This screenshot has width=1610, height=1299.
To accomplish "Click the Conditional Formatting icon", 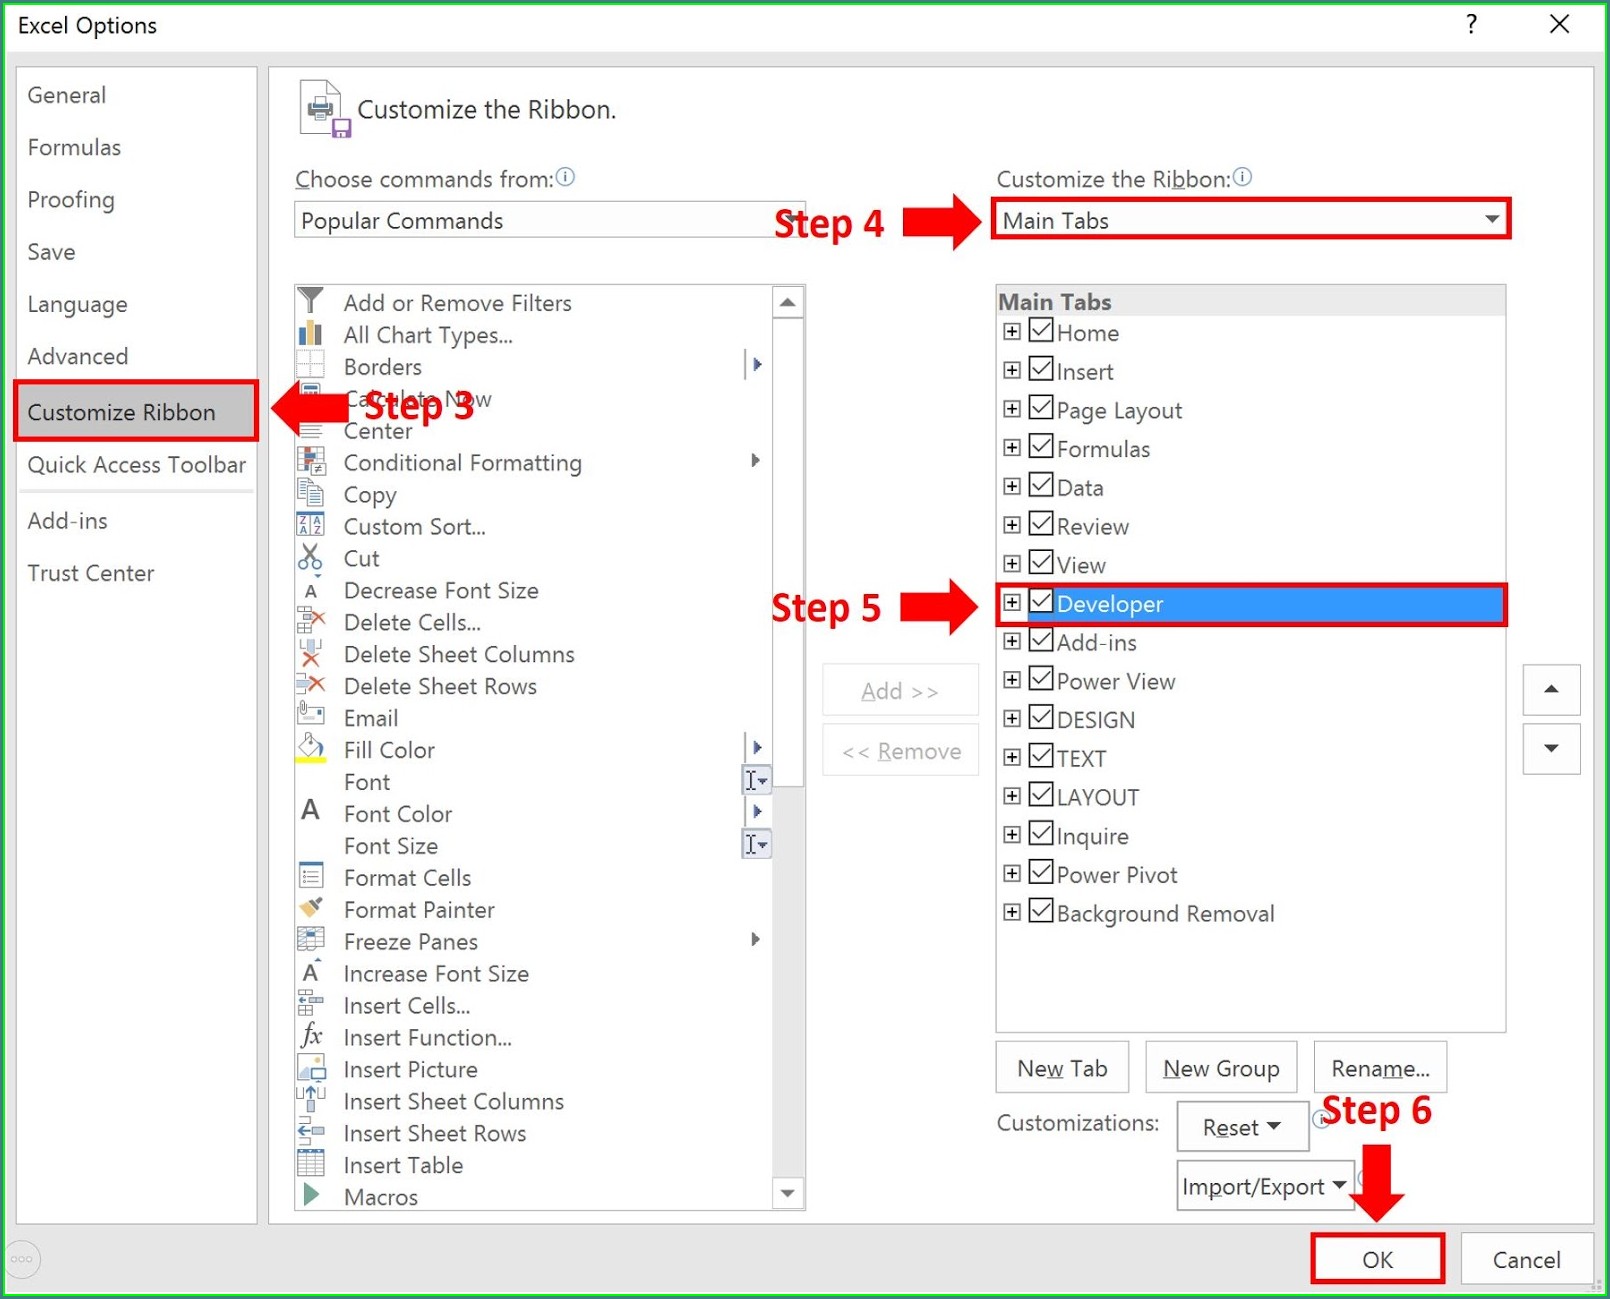I will (x=311, y=461).
